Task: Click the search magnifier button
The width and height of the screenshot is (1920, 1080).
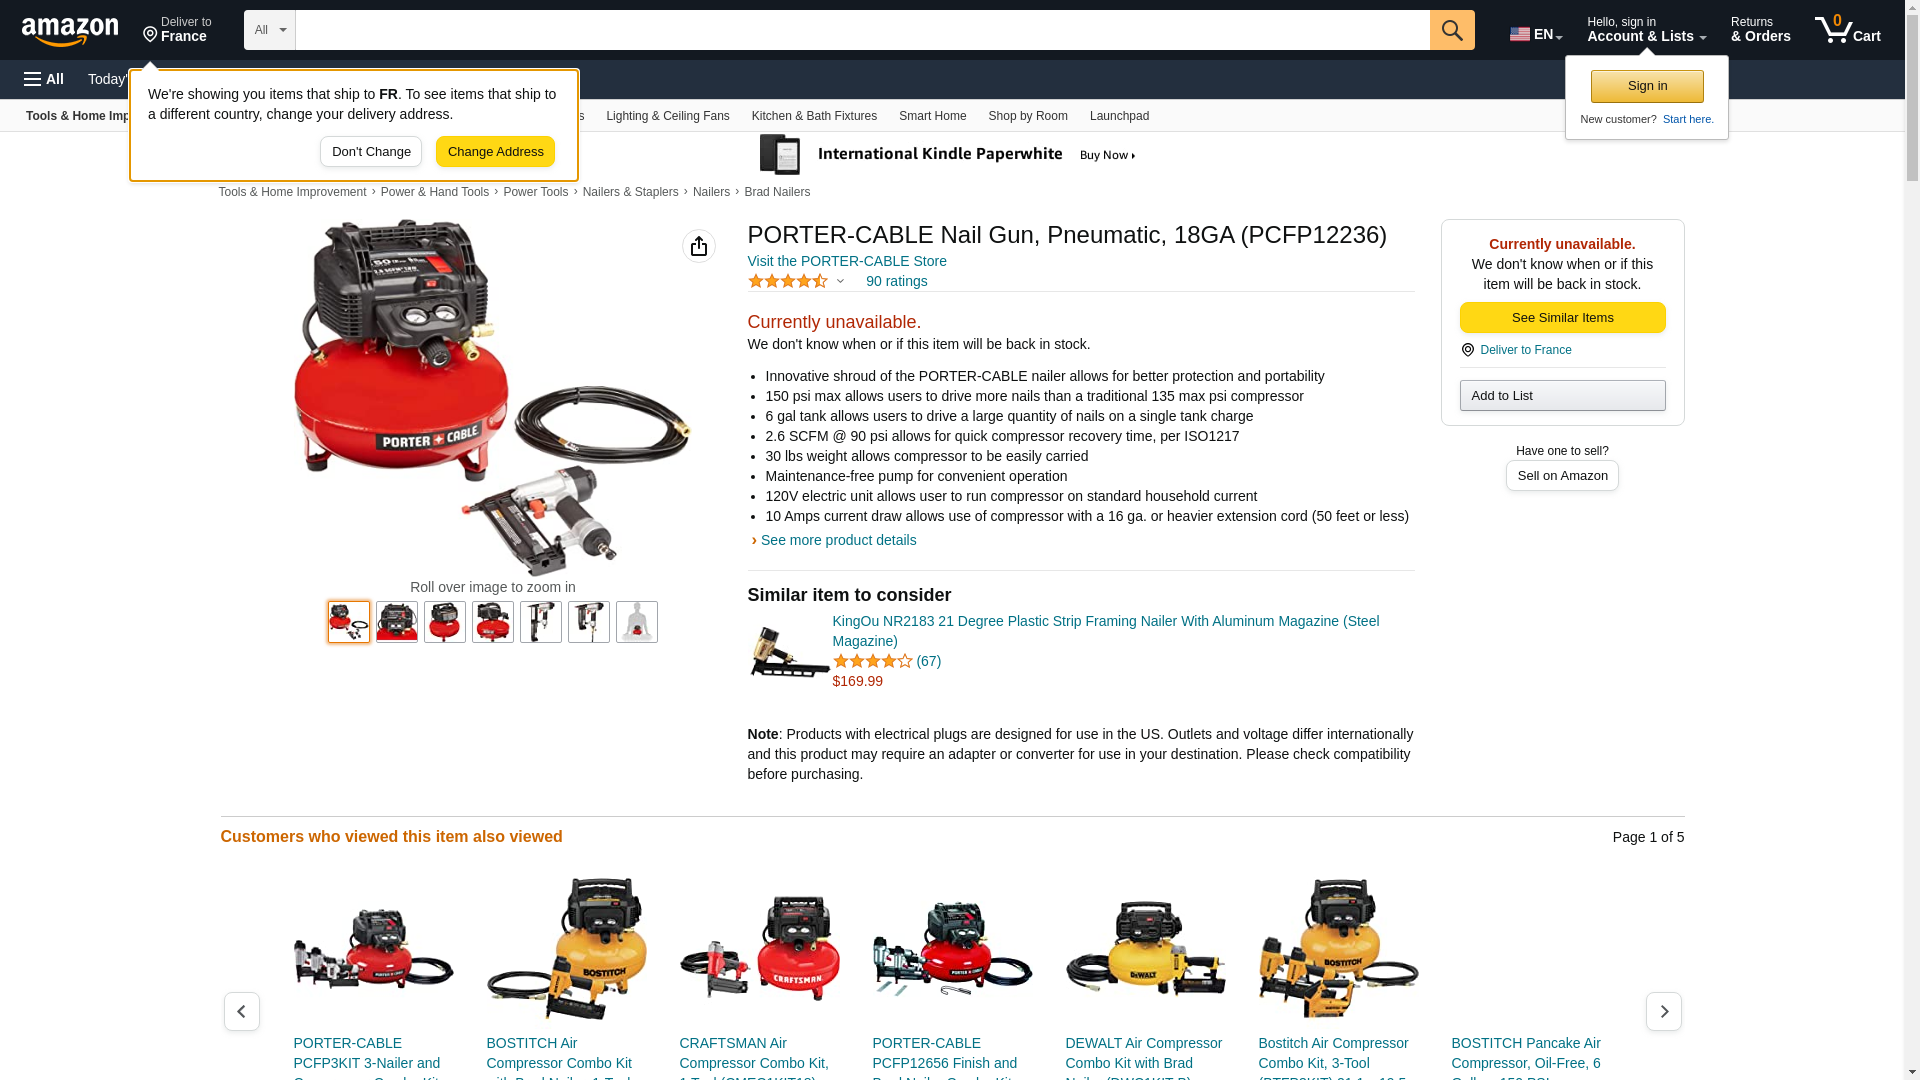Action: tap(1451, 30)
